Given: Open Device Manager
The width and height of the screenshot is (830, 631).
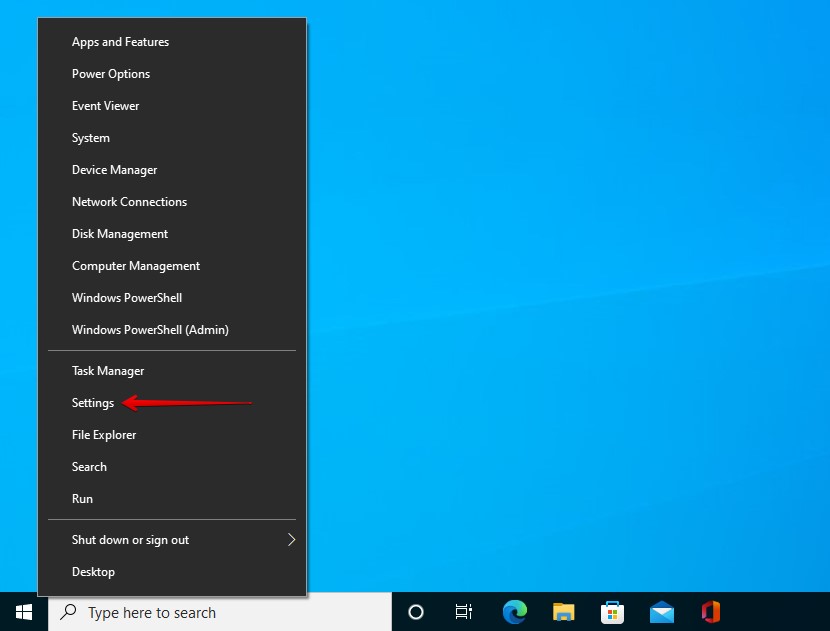Looking at the screenshot, I should [x=172, y=170].
